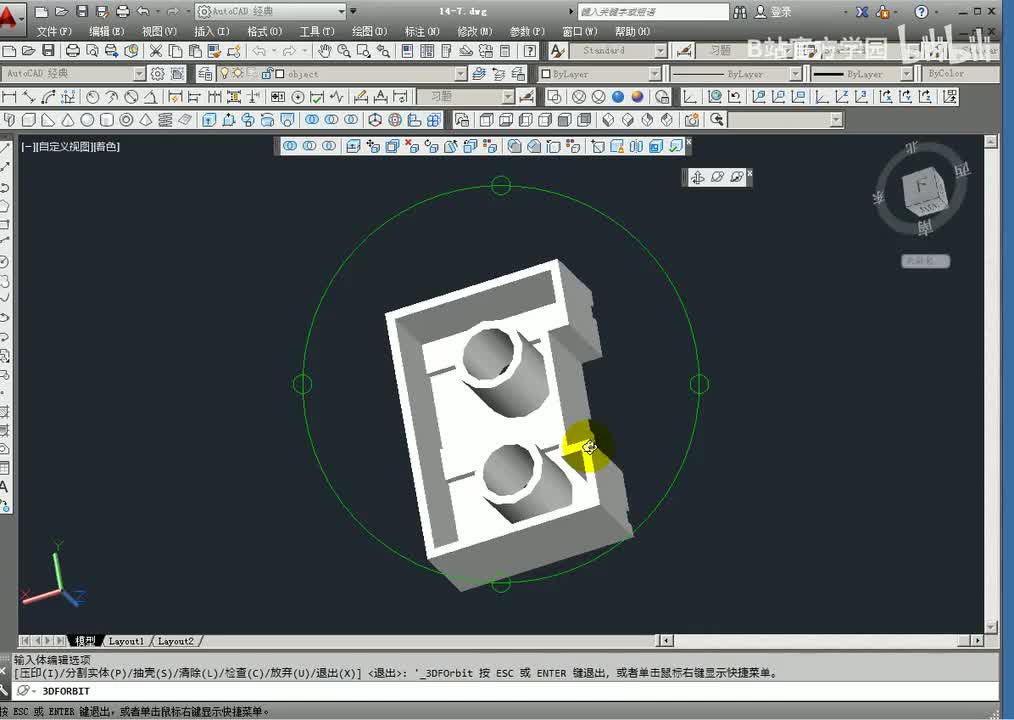
Task: Click the viewport controls [-] label
Action: [x=27, y=147]
